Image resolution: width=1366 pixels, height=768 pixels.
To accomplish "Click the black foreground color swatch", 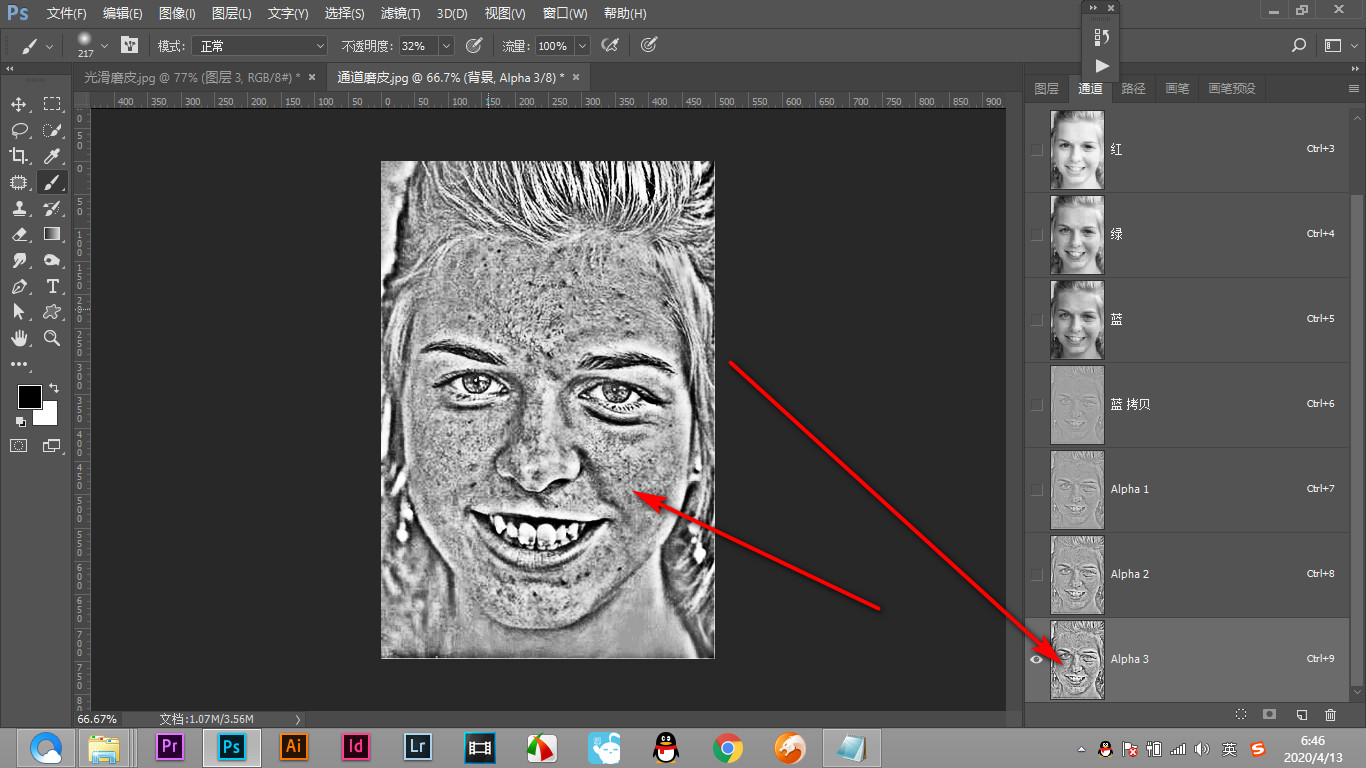I will point(30,397).
